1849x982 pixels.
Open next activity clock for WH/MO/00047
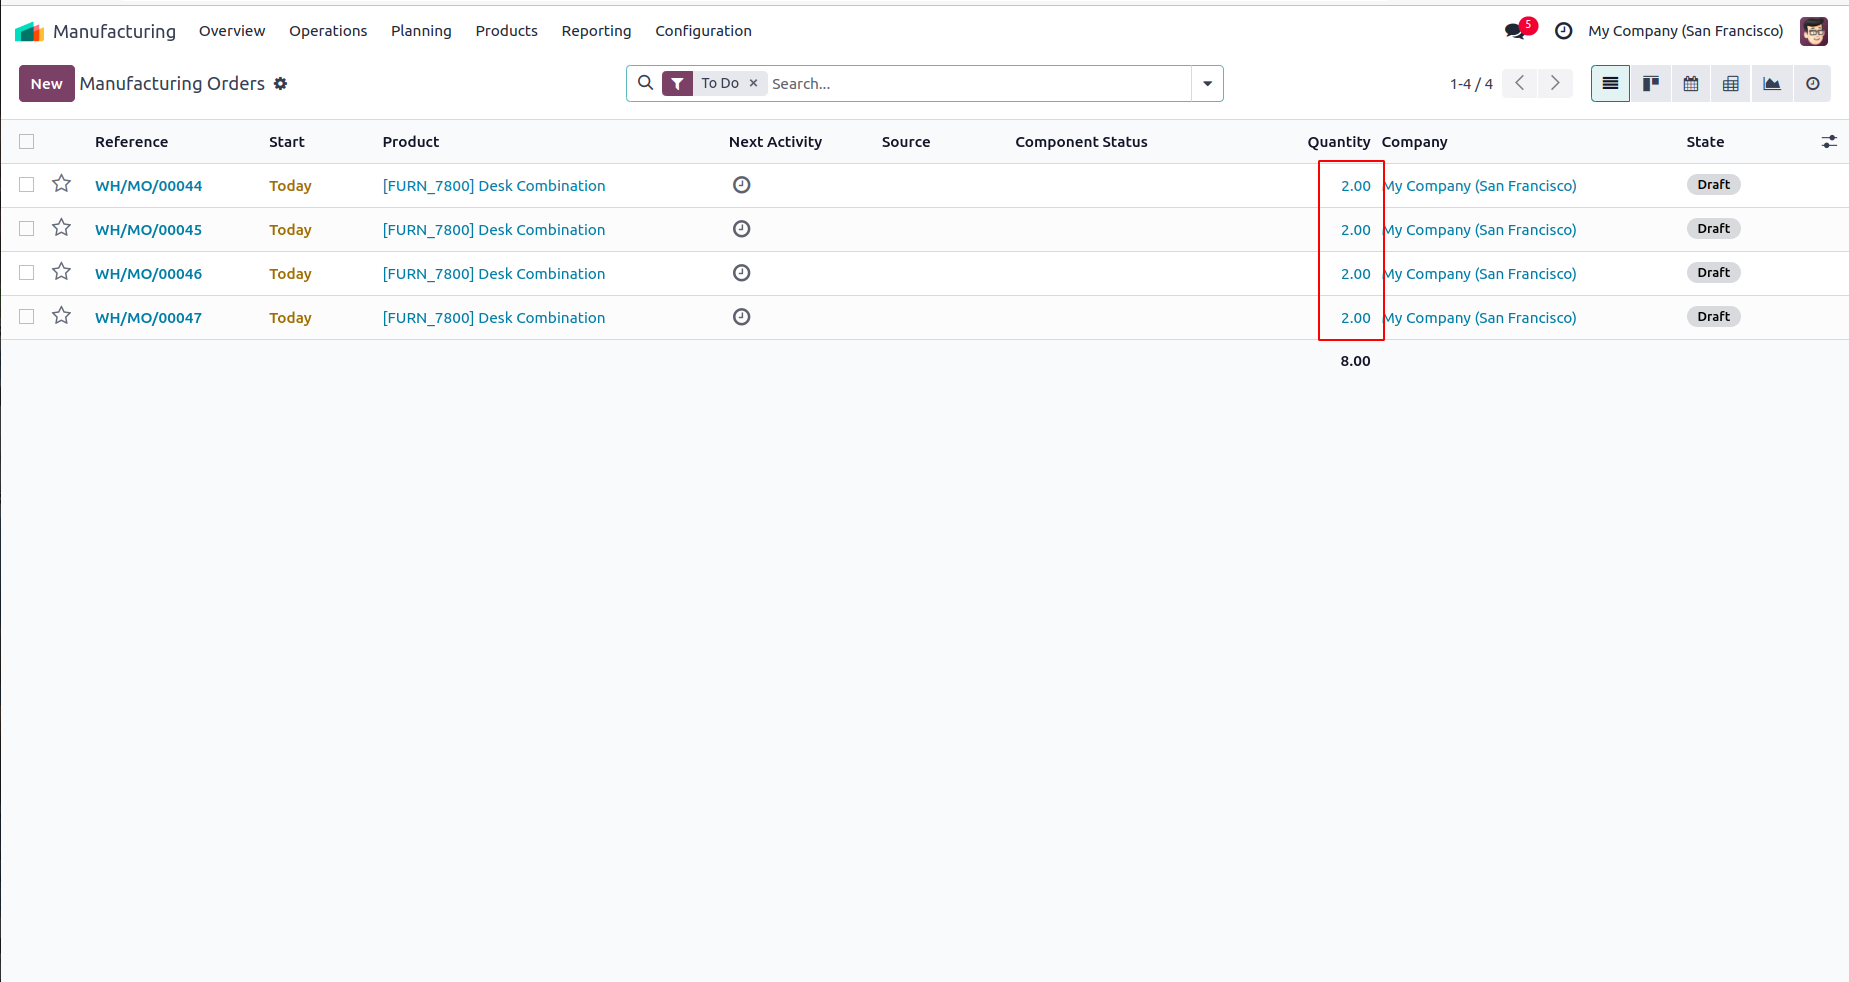click(741, 317)
